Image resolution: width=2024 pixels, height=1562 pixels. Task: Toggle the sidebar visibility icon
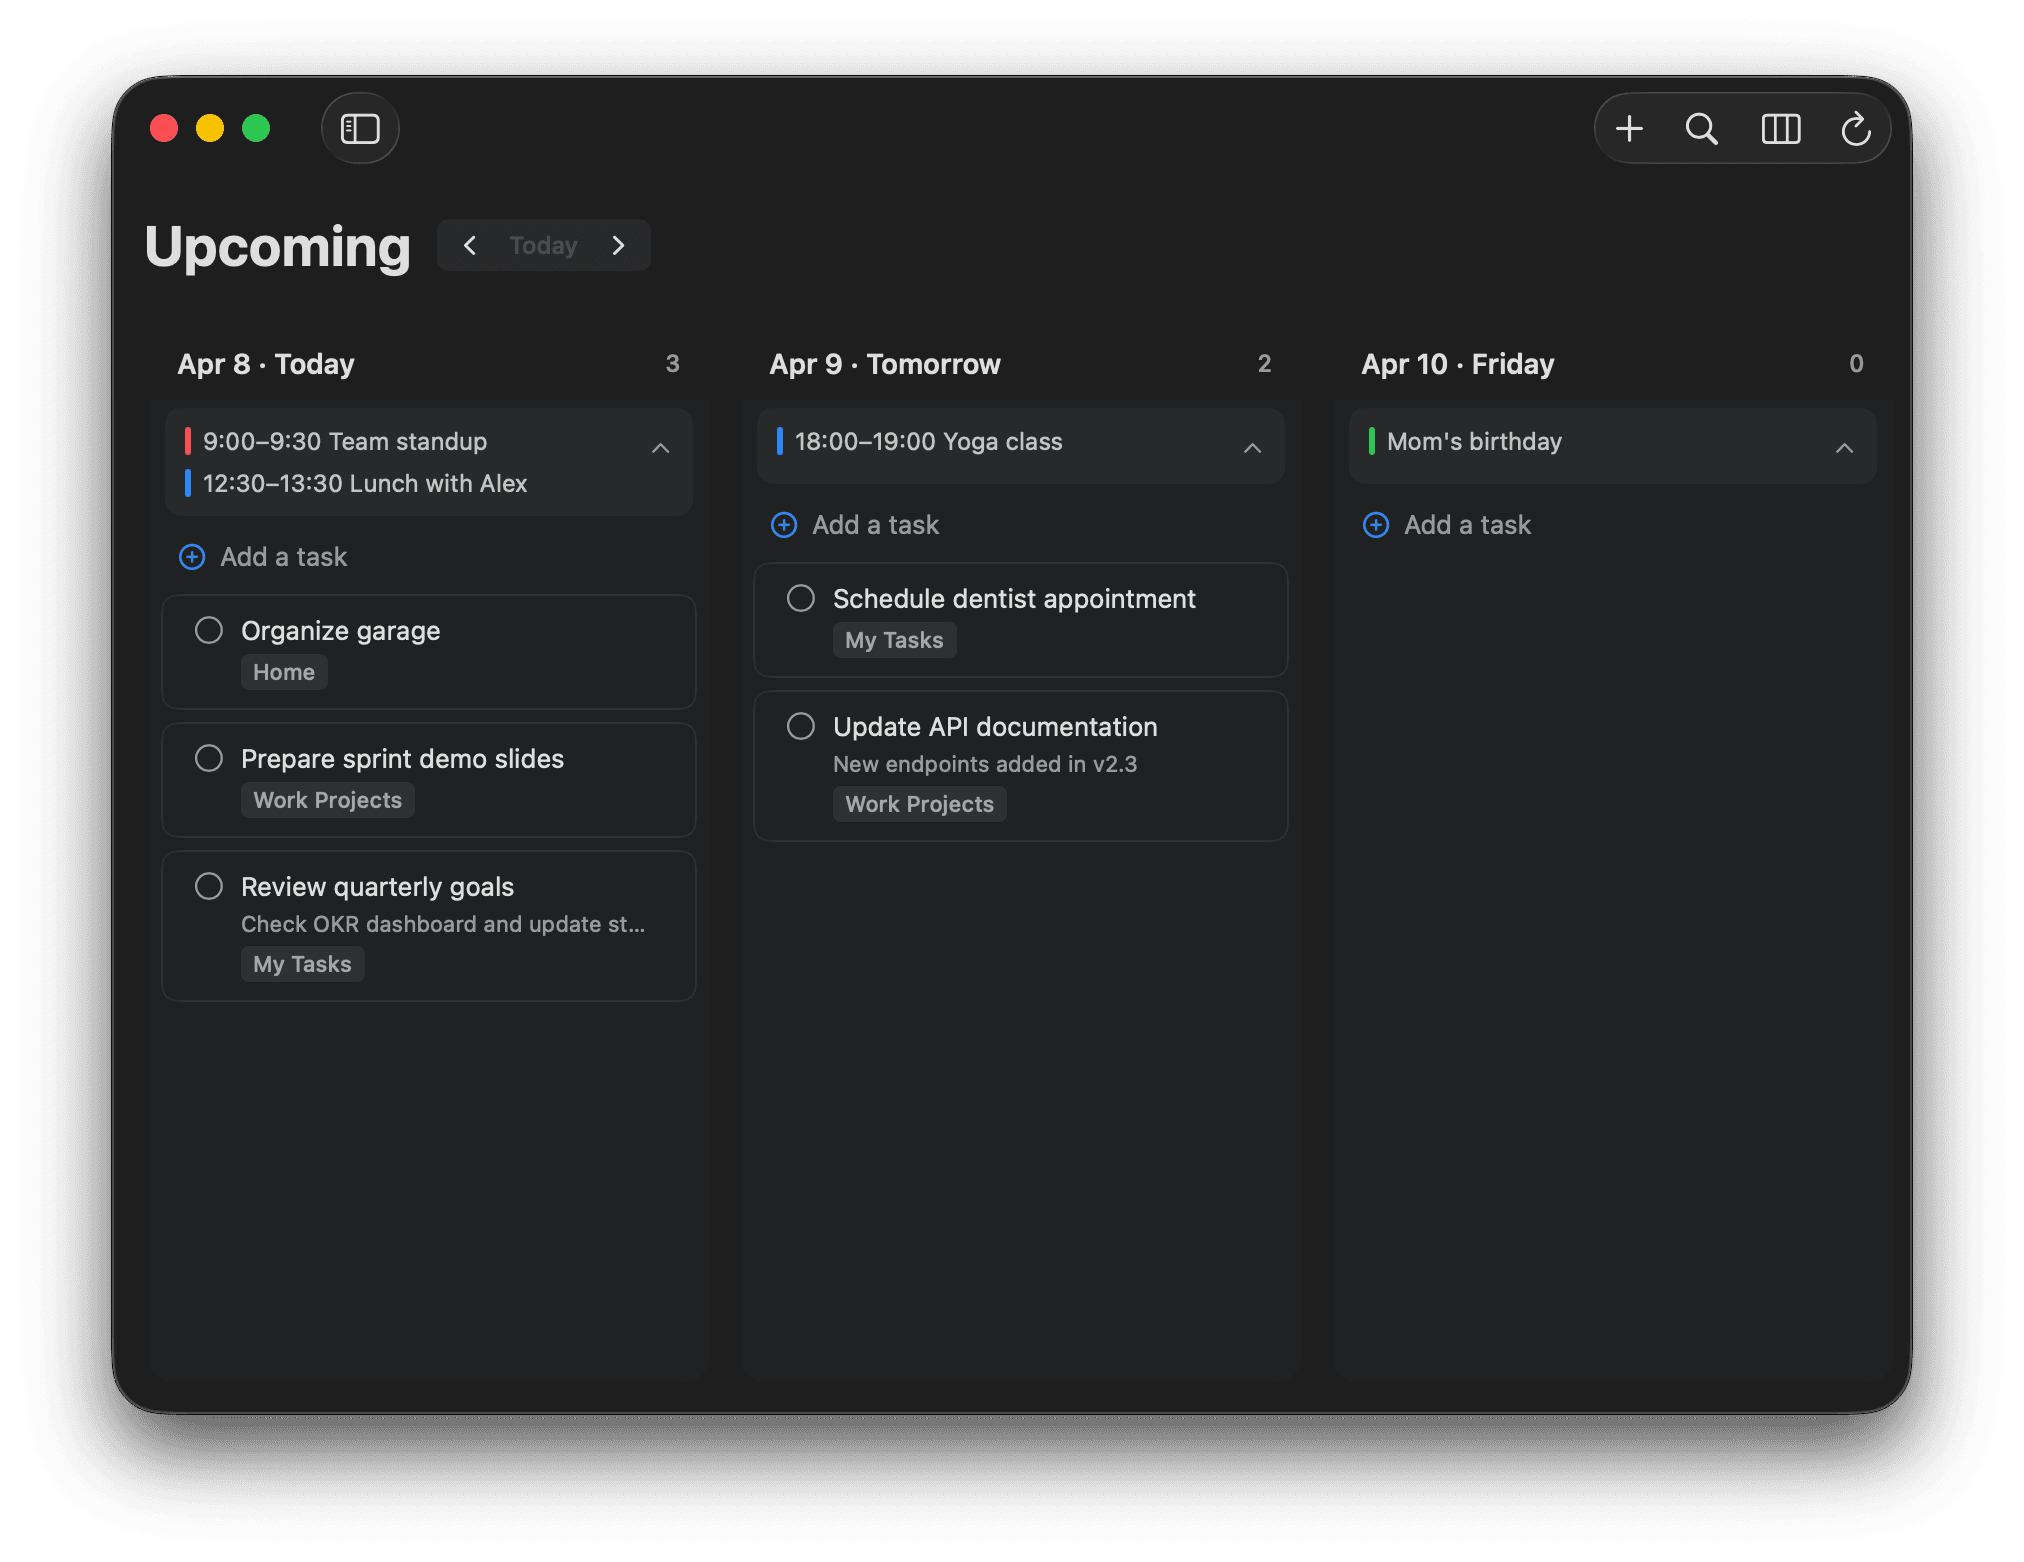[360, 128]
